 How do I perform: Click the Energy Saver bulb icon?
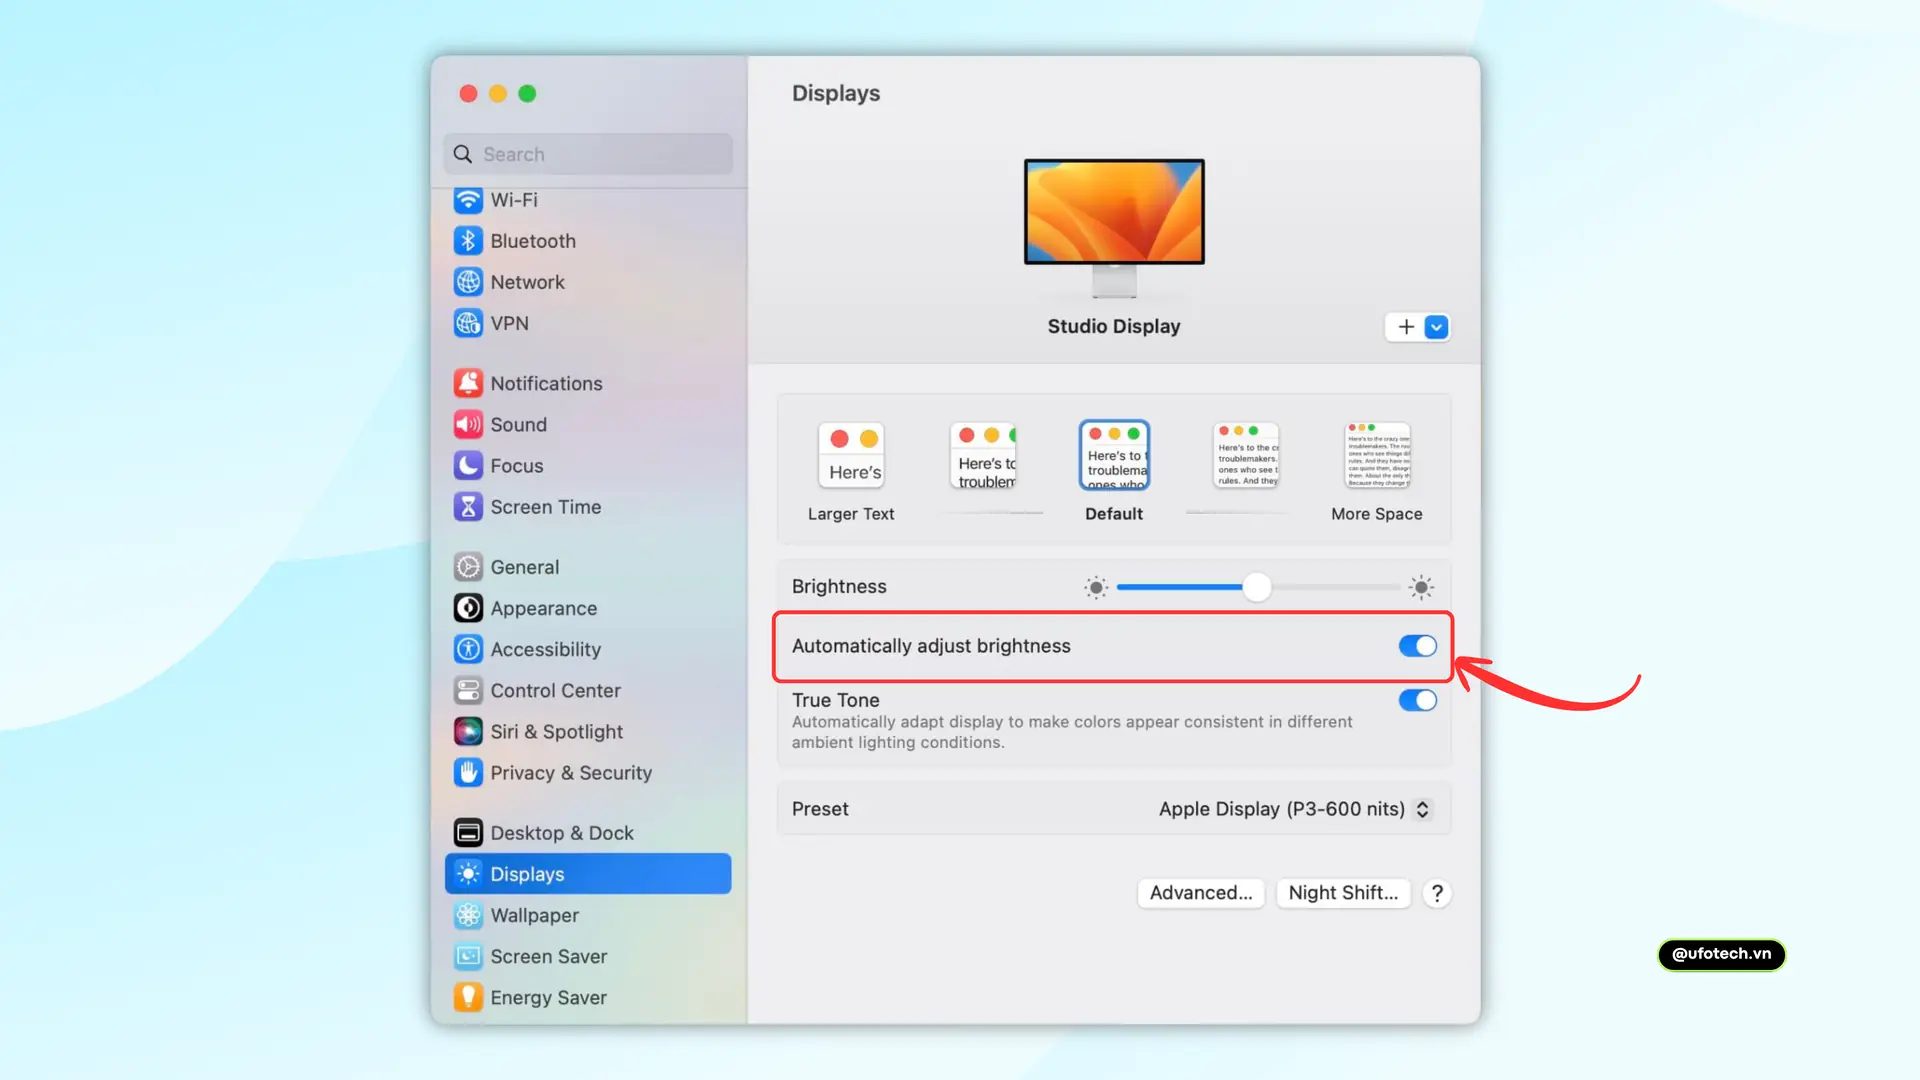468,997
